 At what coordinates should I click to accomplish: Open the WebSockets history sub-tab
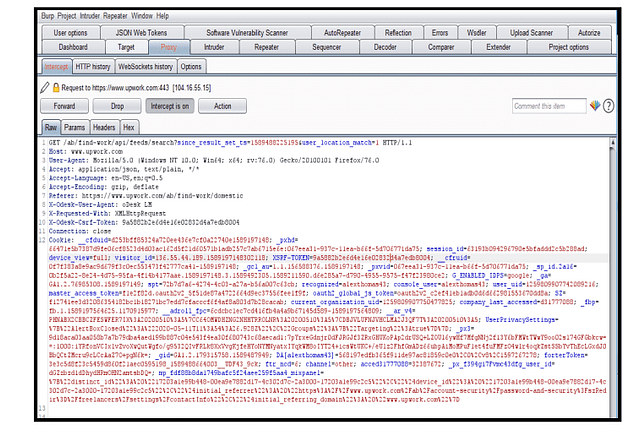pyautogui.click(x=145, y=67)
